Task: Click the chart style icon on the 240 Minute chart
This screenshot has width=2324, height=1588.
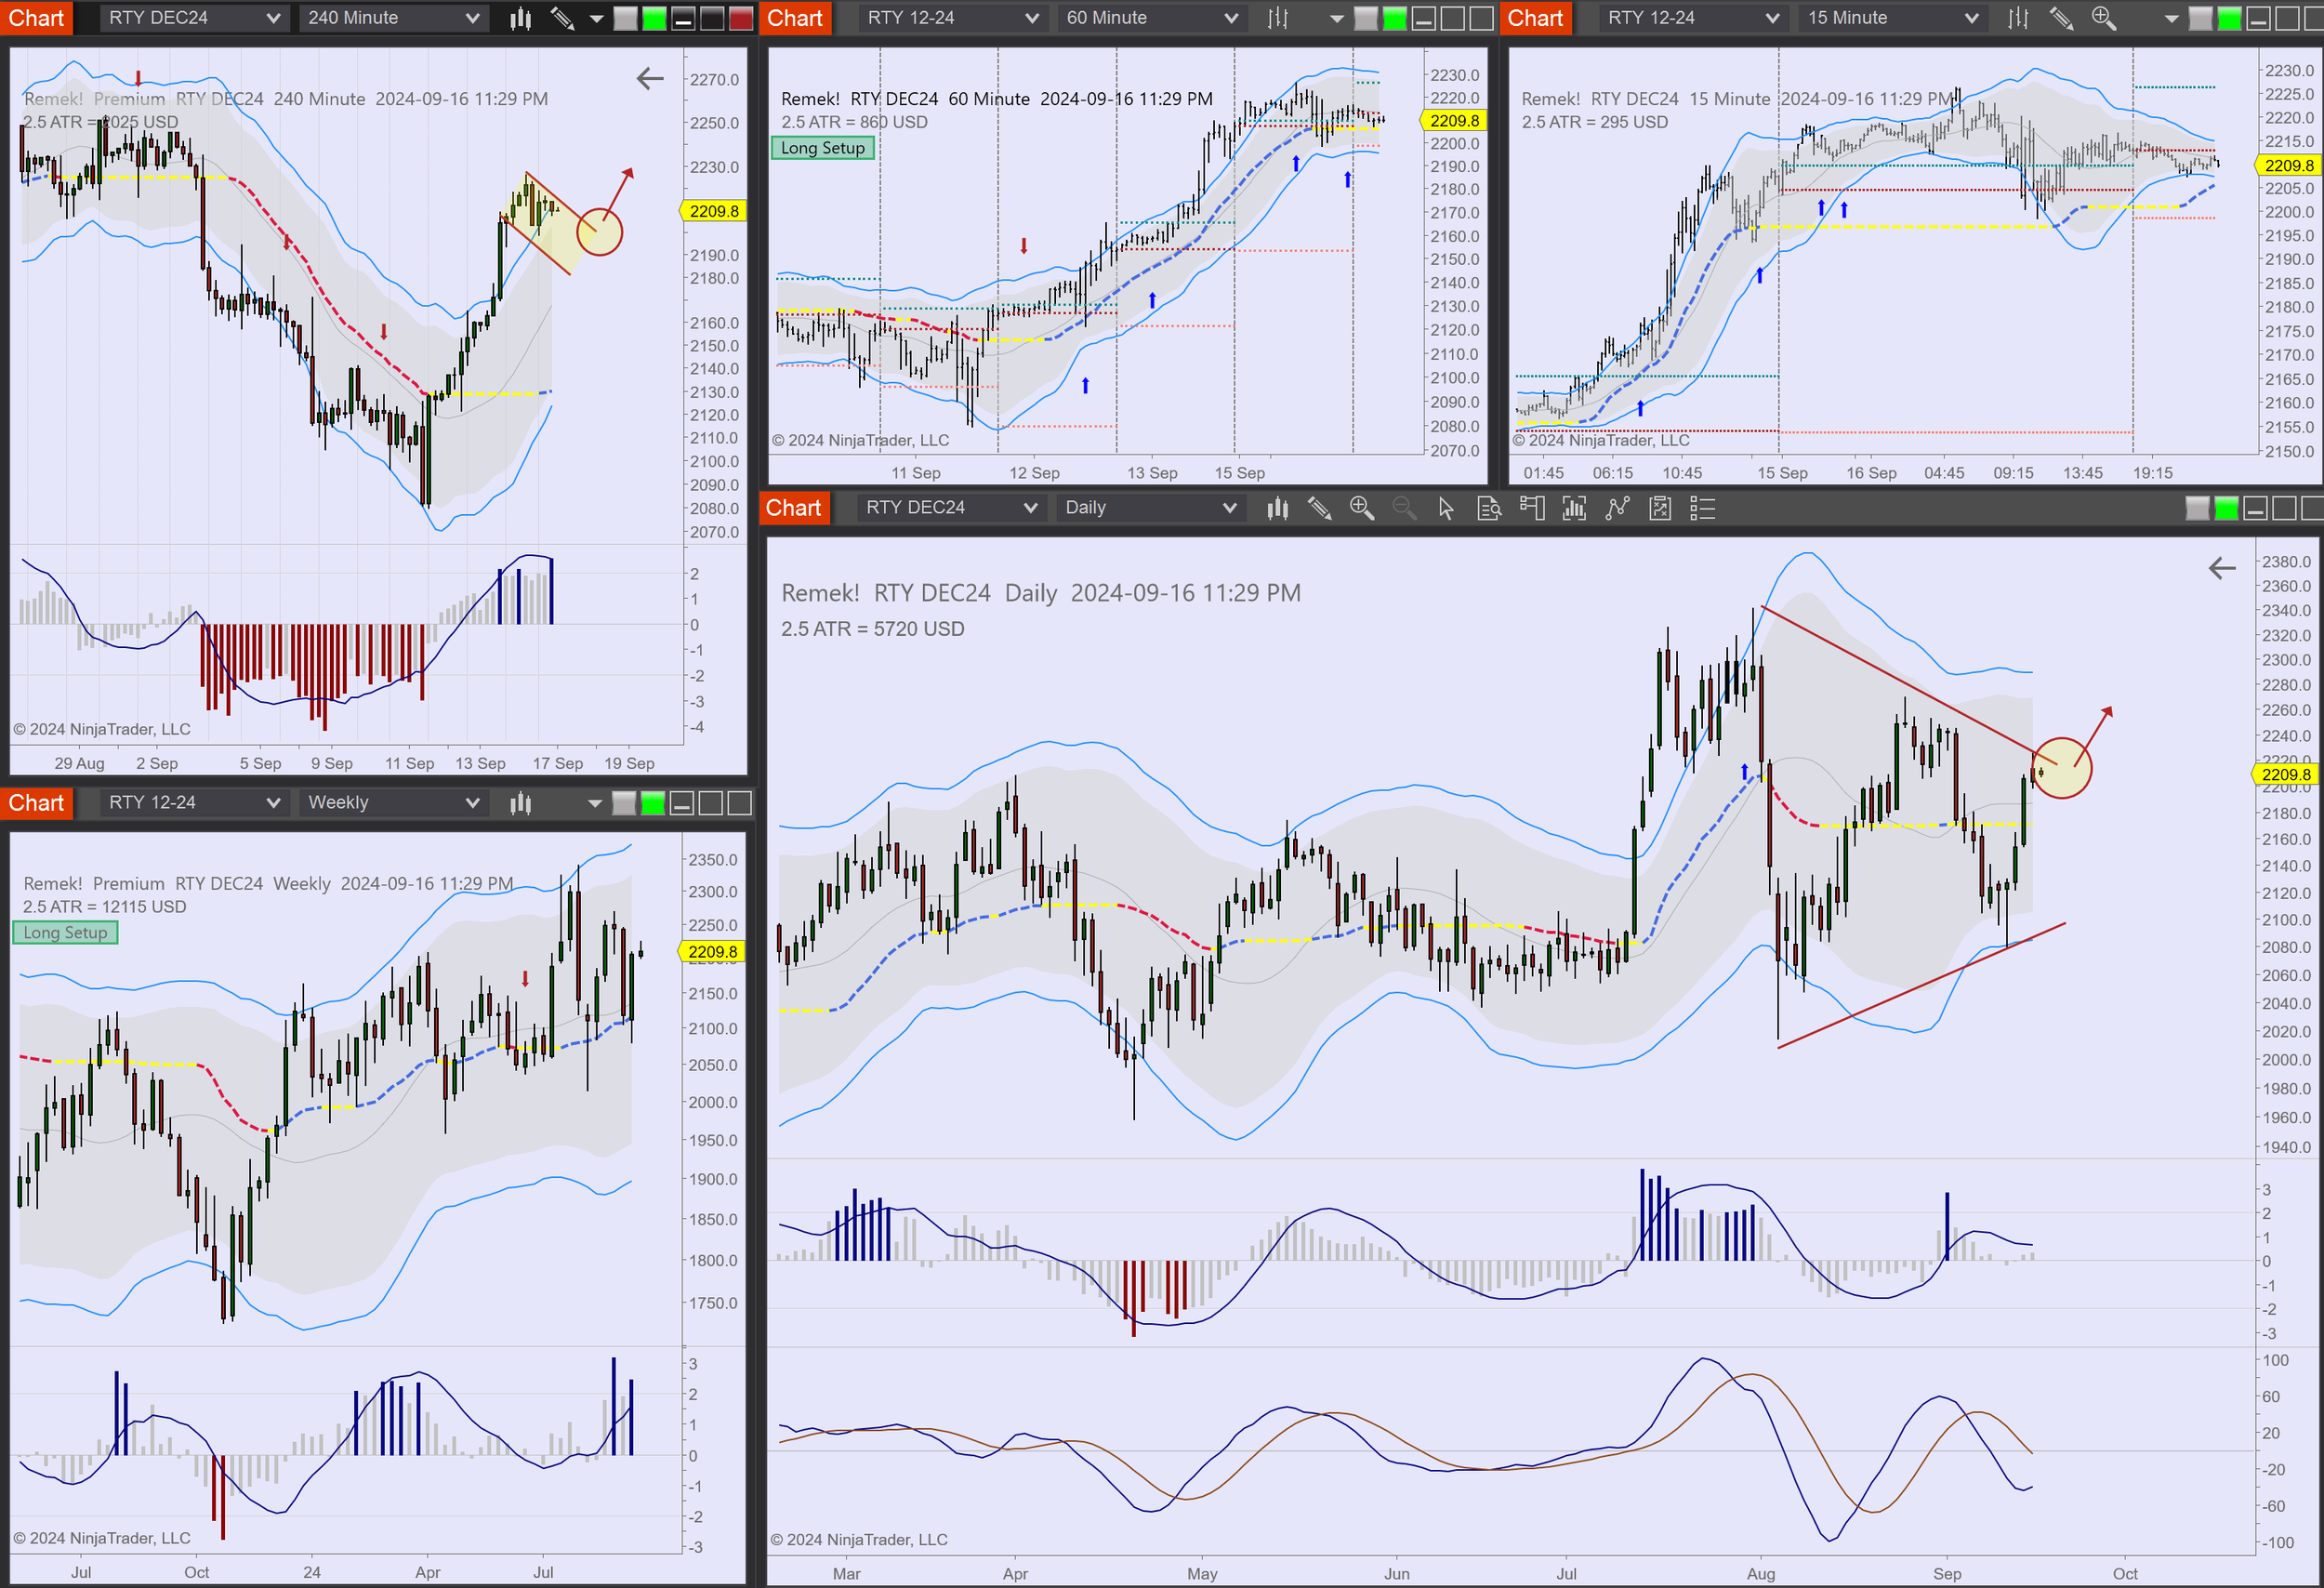Action: (519, 17)
